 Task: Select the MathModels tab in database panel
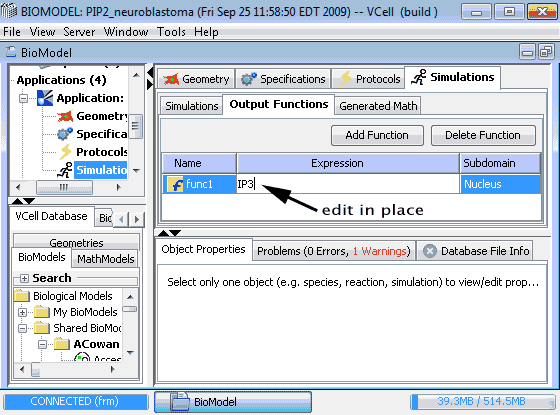[105, 259]
